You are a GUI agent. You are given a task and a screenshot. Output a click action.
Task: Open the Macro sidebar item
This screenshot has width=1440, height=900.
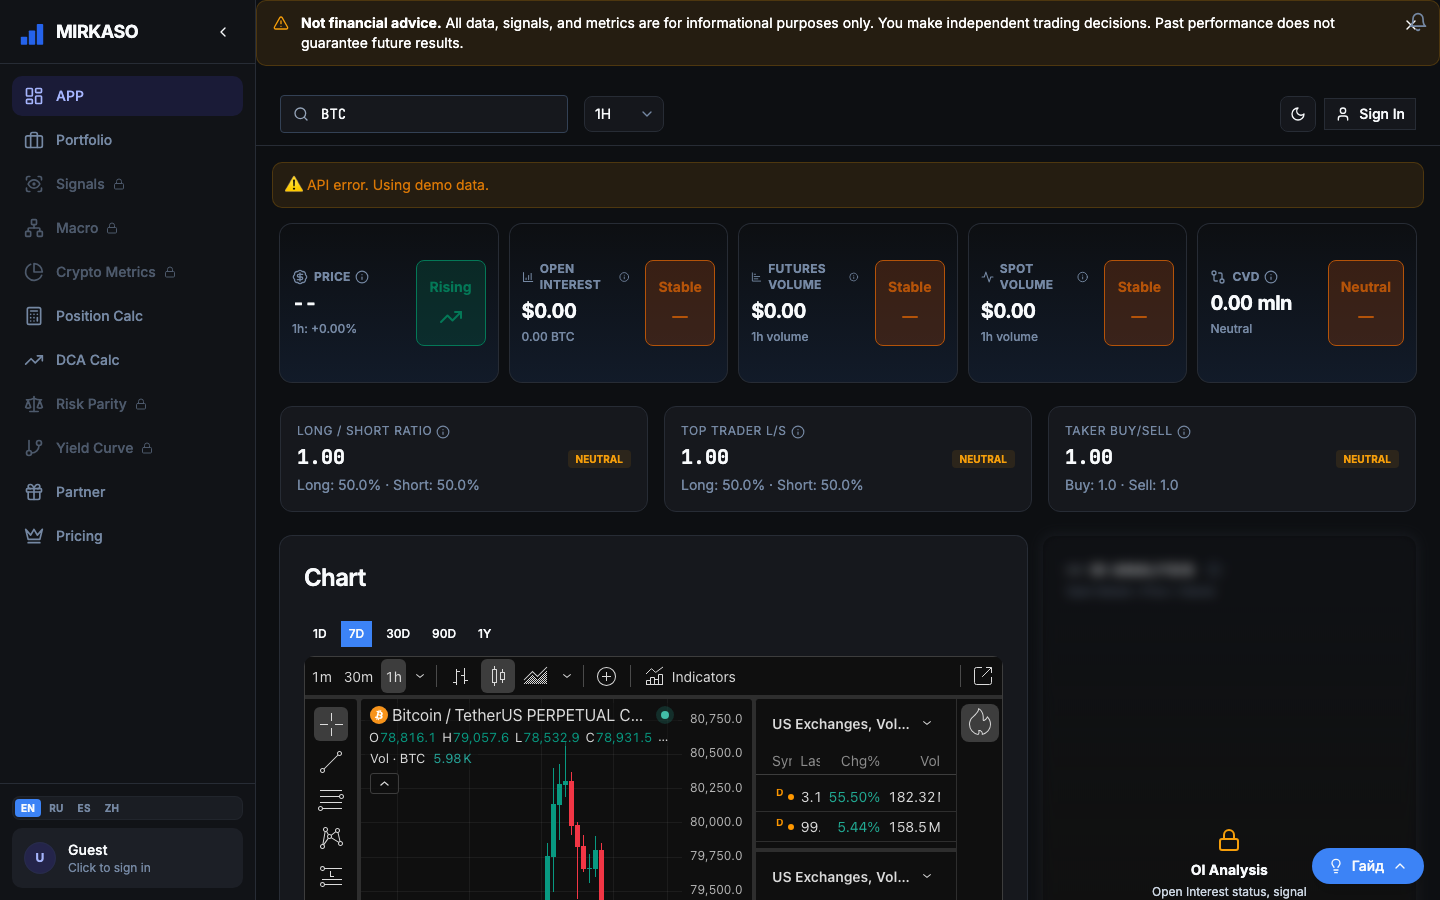[127, 228]
